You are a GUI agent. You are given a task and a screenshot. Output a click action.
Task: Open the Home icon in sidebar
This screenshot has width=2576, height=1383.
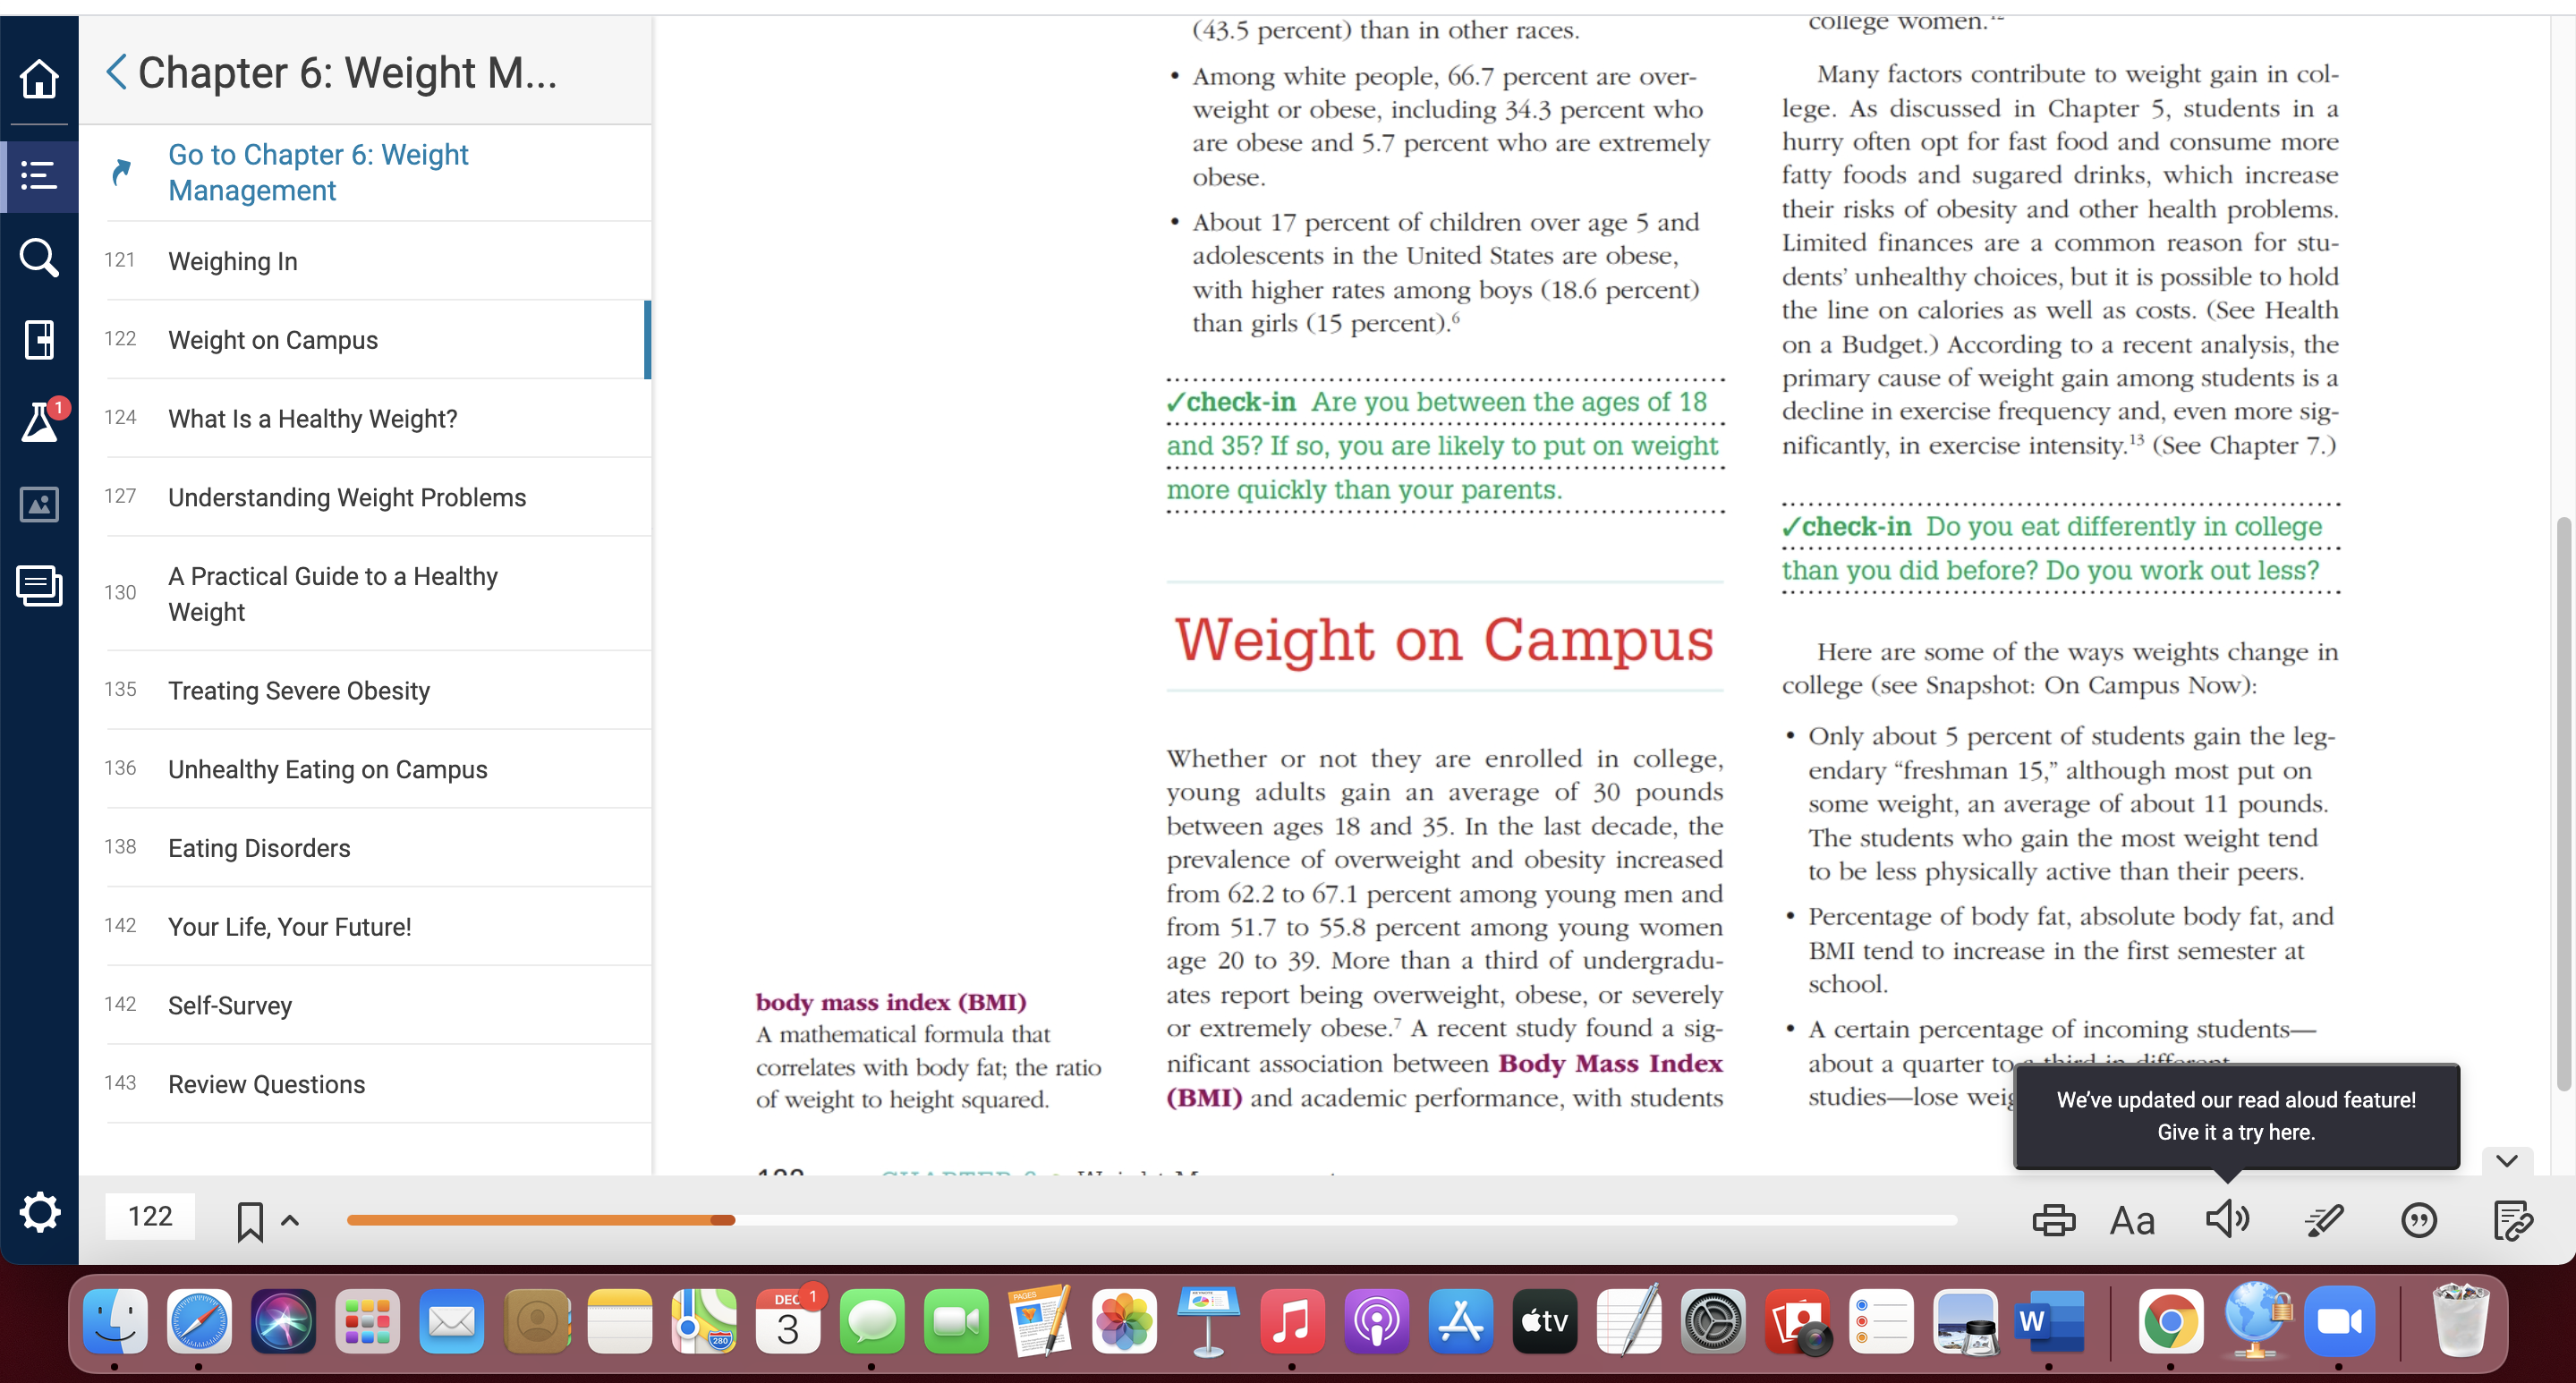(x=39, y=79)
